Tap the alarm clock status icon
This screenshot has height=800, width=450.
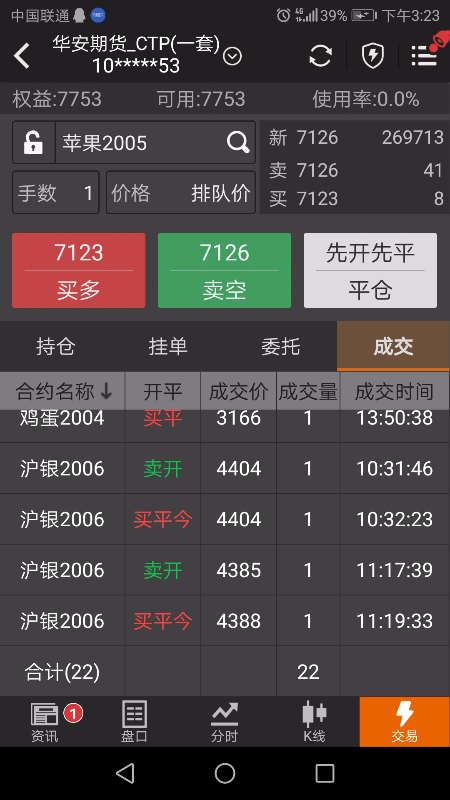pos(283,15)
